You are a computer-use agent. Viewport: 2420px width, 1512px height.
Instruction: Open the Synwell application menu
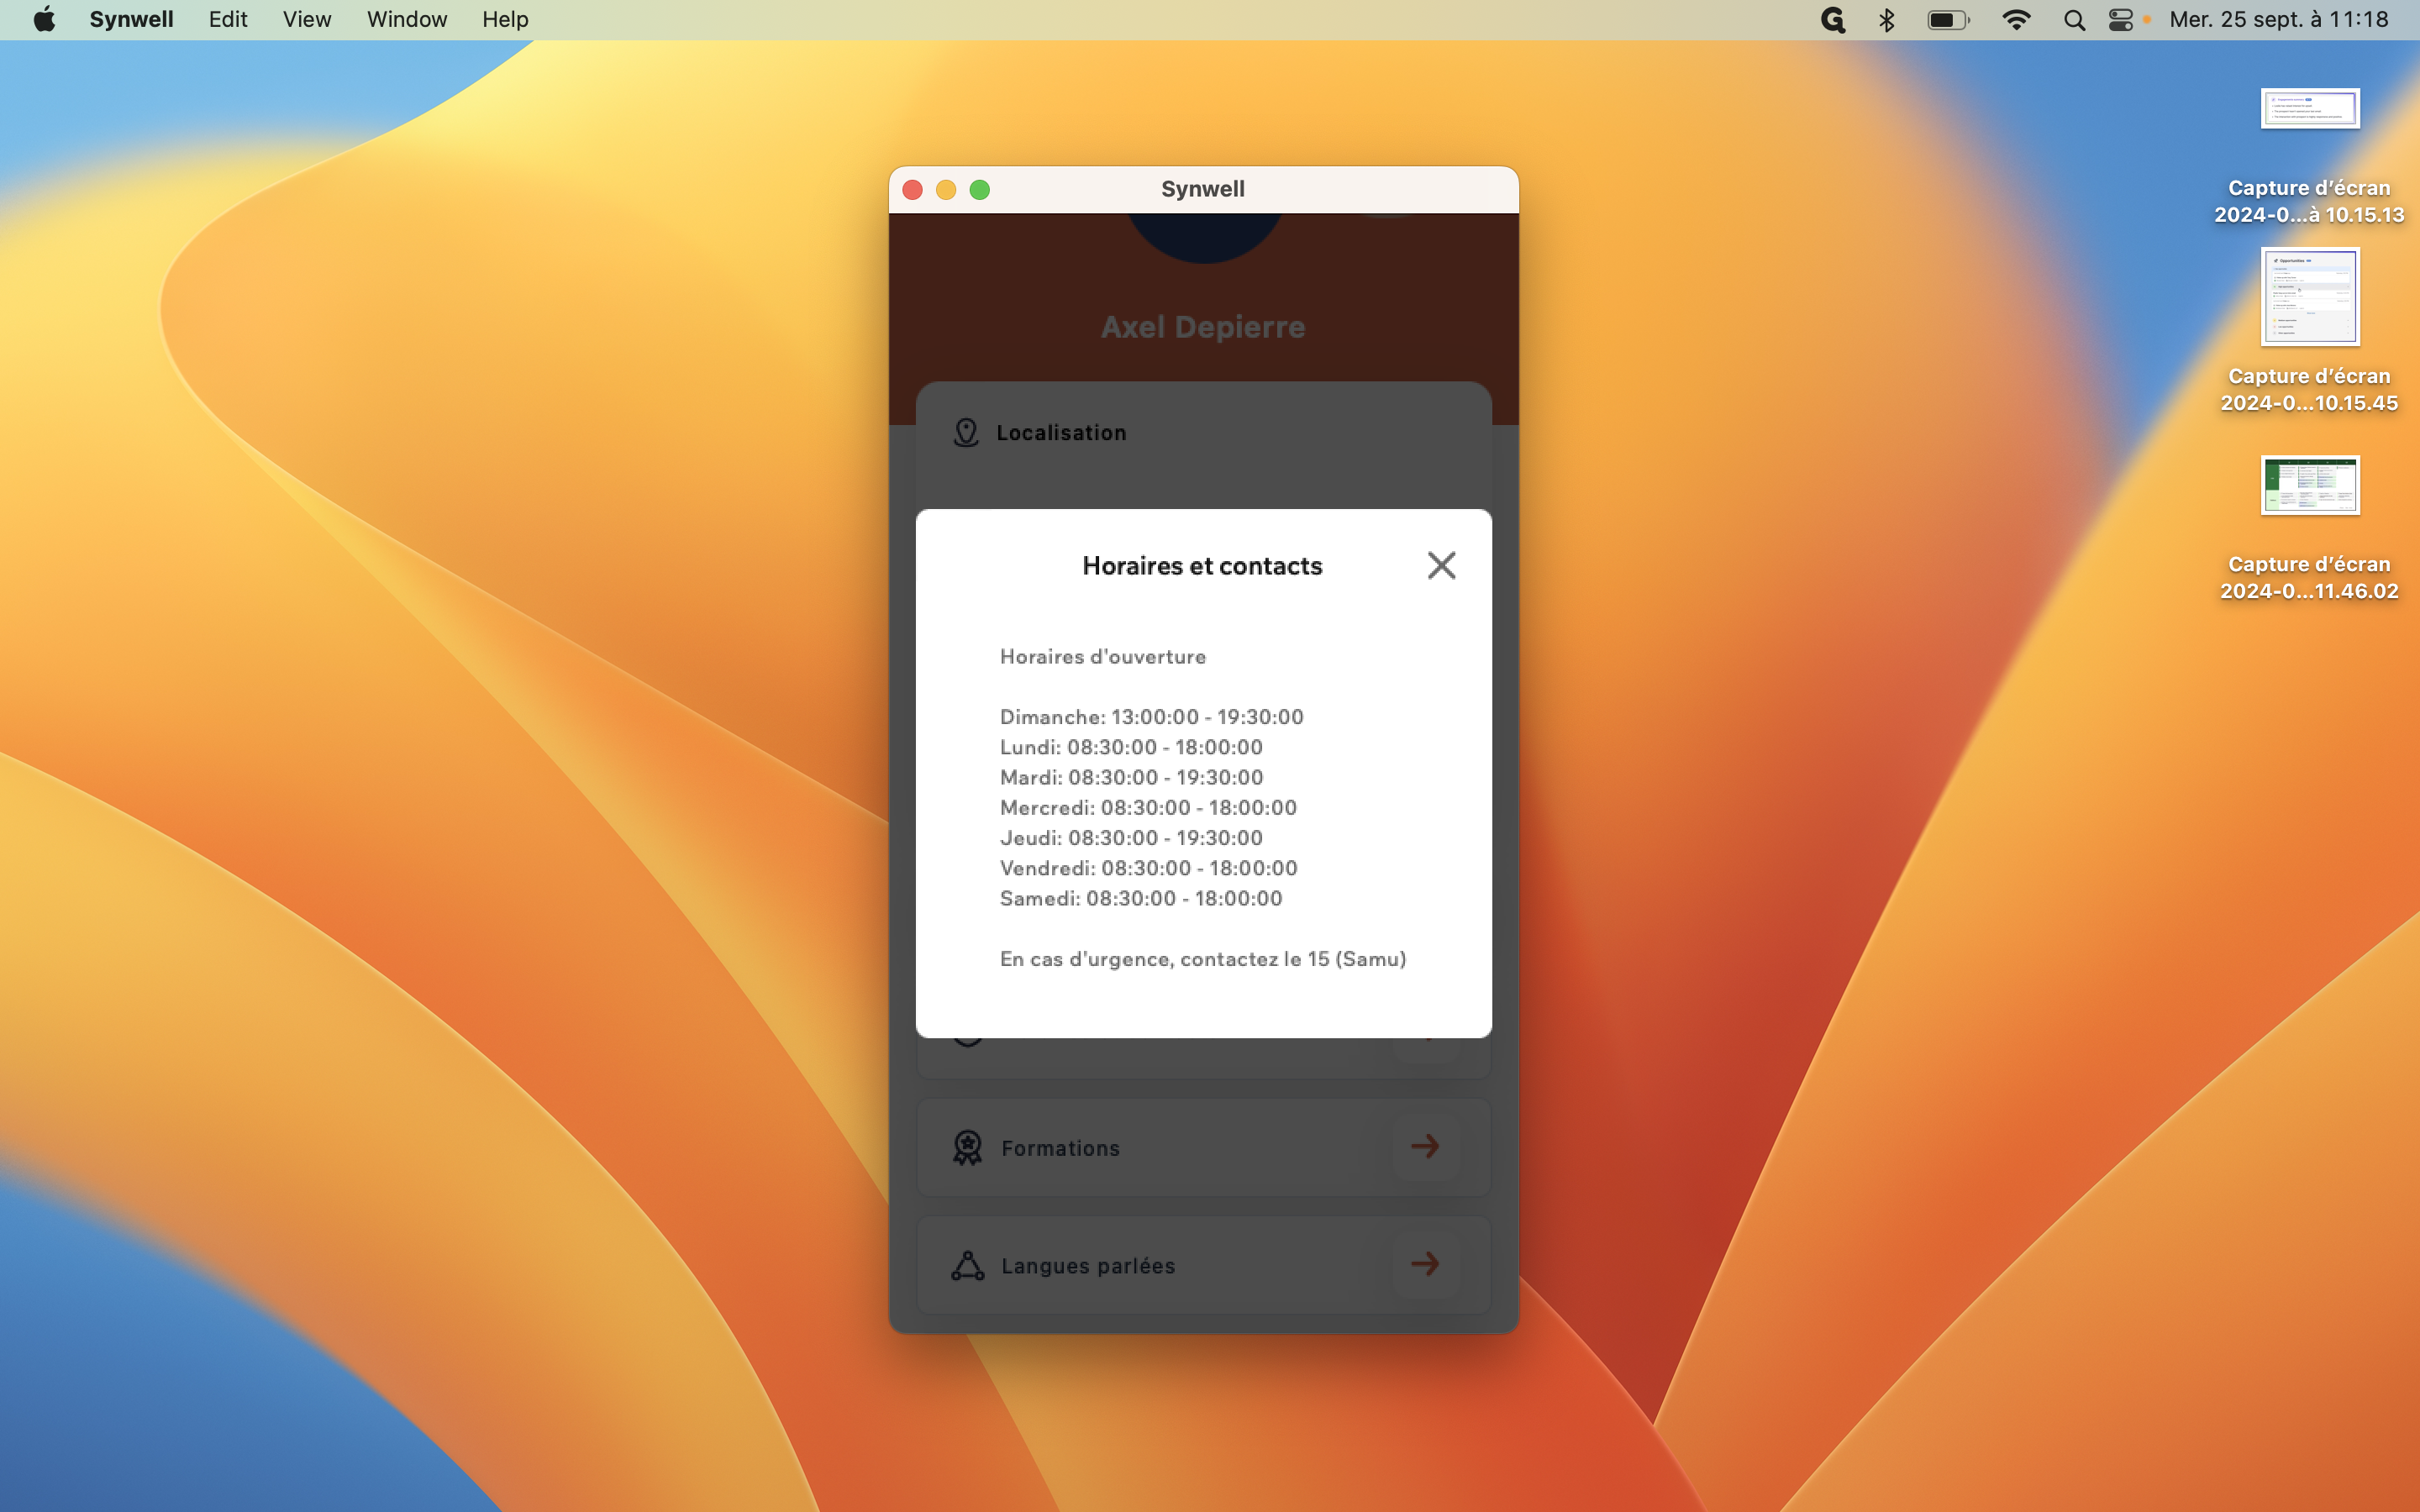[x=131, y=19]
